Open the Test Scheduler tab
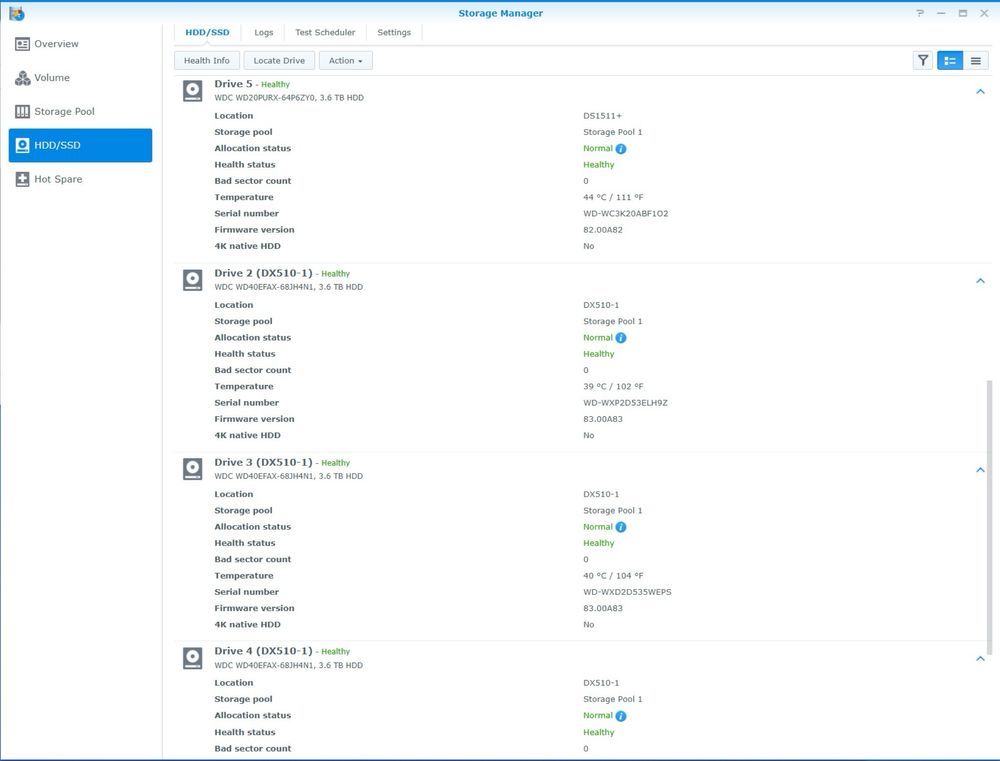 coord(325,33)
